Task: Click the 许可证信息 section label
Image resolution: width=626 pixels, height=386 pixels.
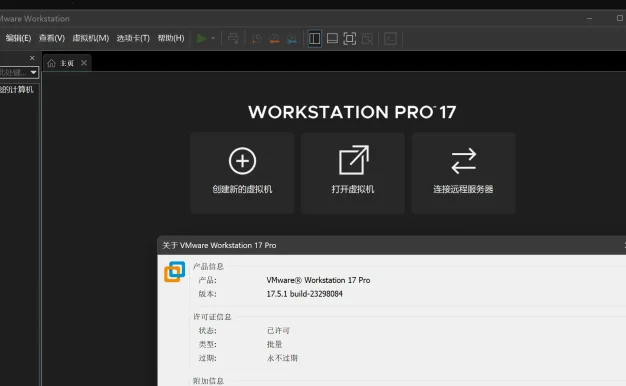Action: pos(212,317)
